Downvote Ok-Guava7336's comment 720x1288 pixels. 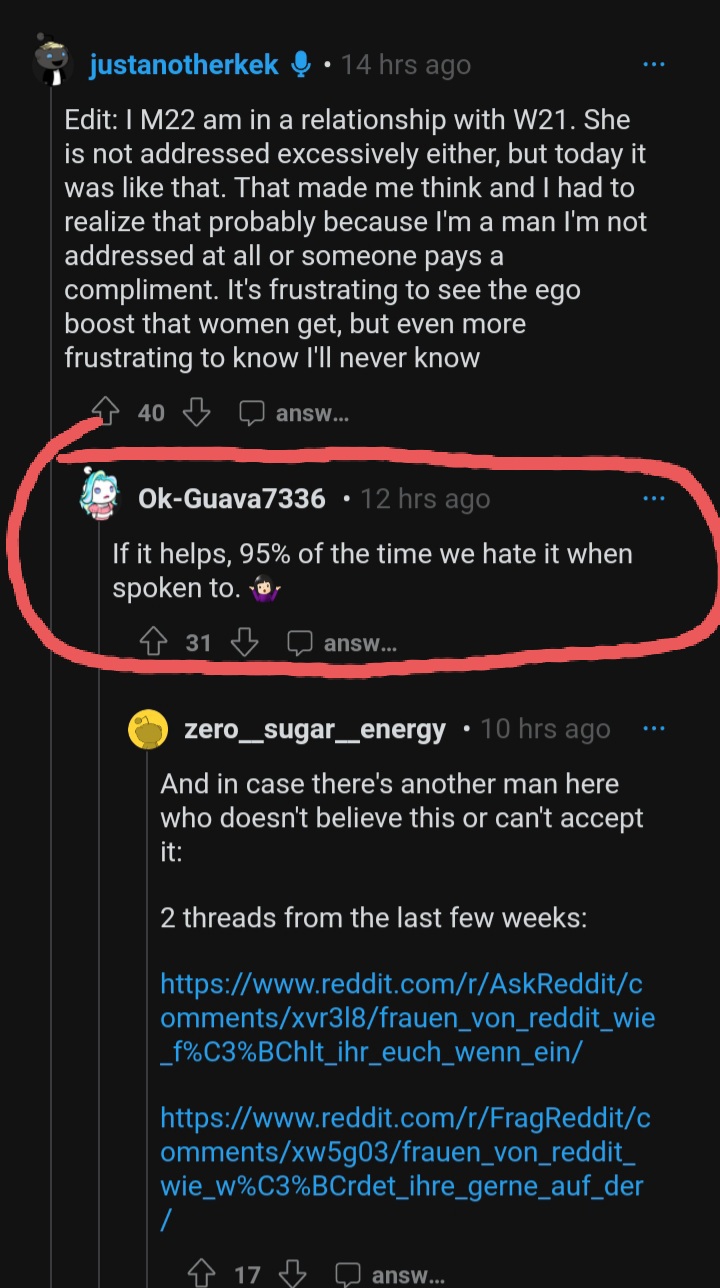pos(245,643)
